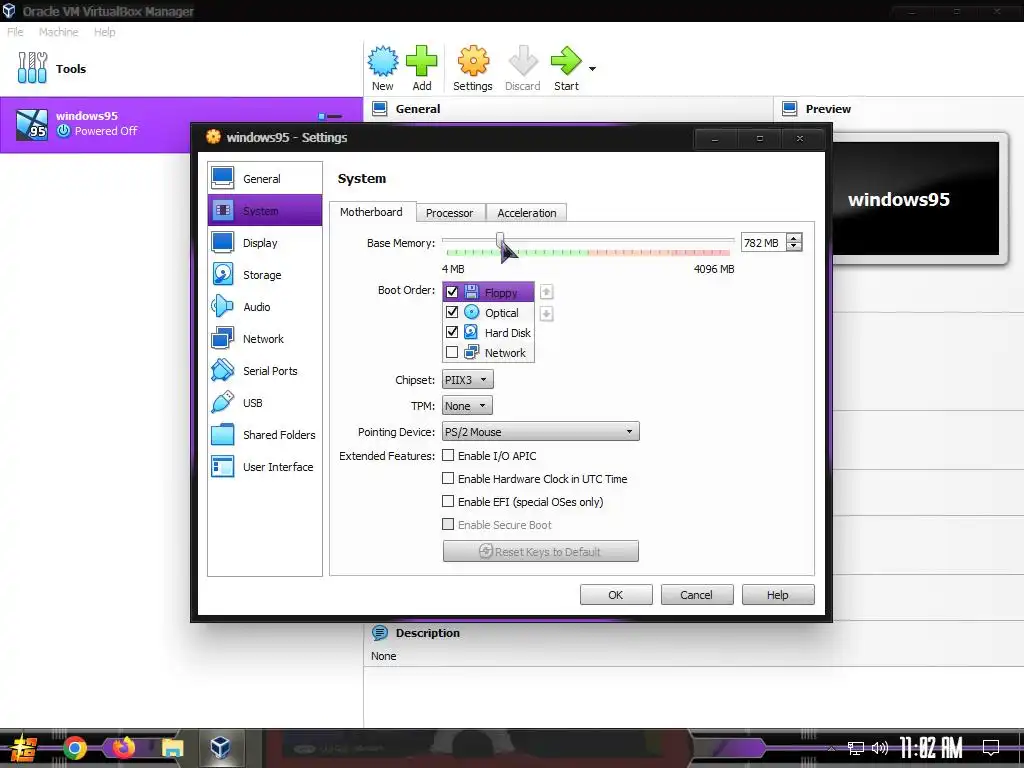Open the Network settings category
Screen dimensions: 1024x768
coord(264,338)
